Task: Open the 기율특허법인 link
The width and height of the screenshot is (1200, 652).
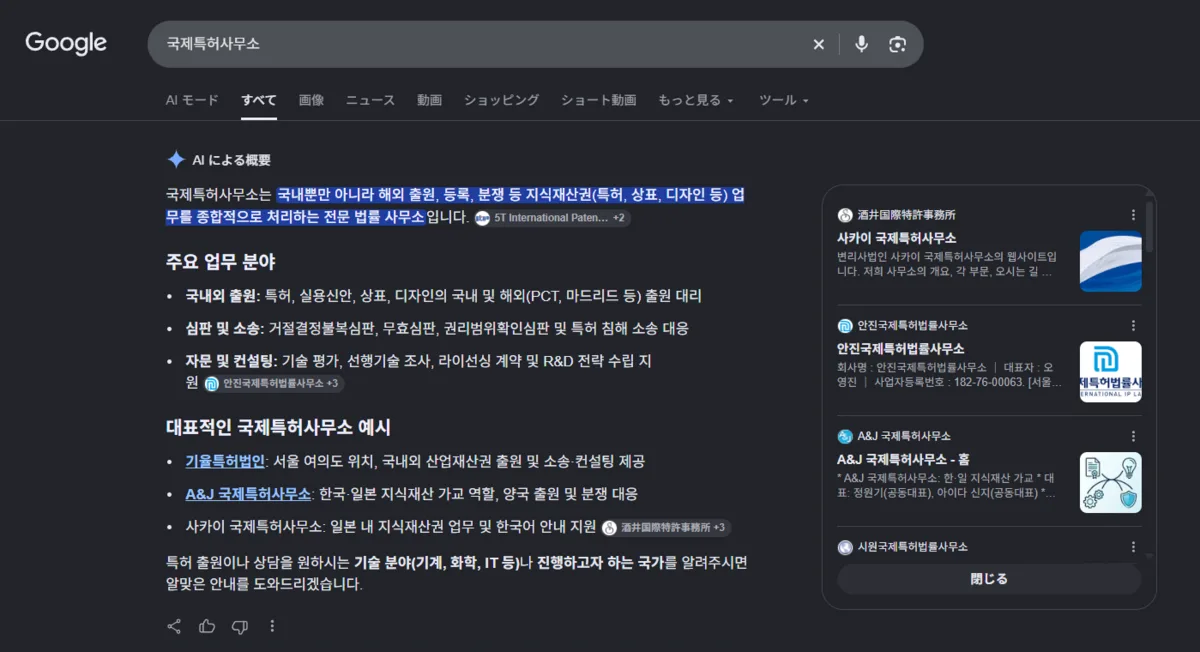Action: 225,461
